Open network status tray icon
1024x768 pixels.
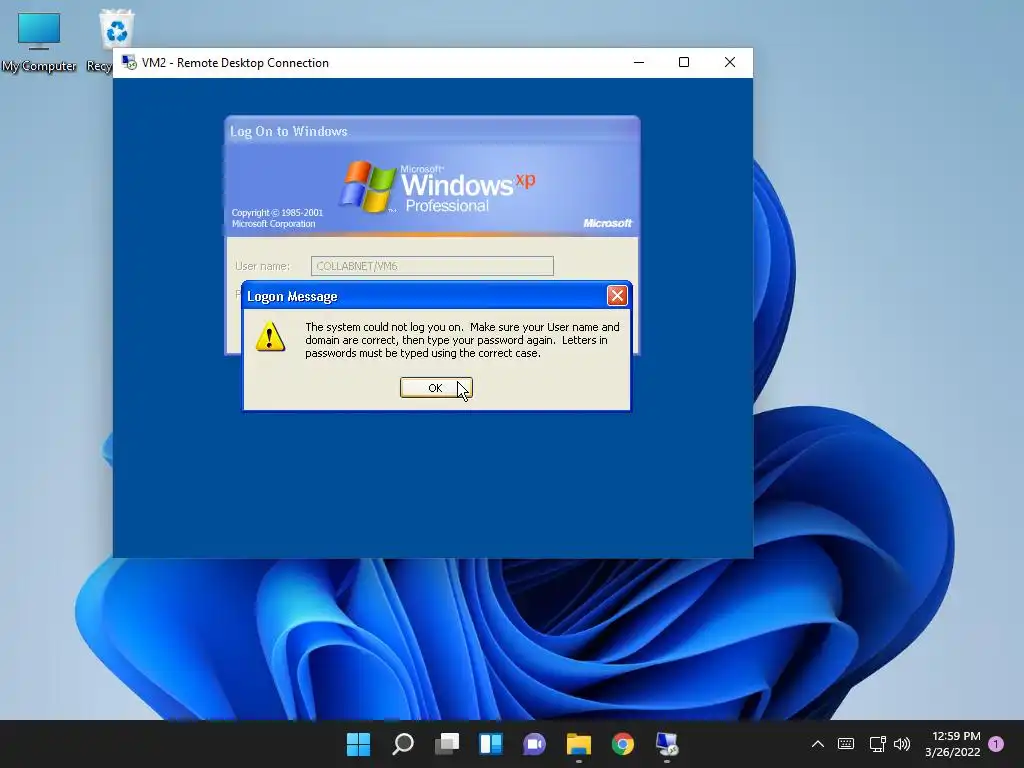click(x=877, y=744)
